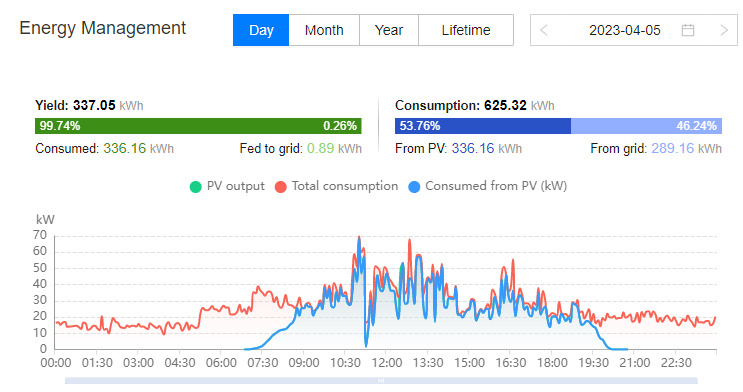Switch to the Month tab
Screen dimensions: 743x392
324,30
